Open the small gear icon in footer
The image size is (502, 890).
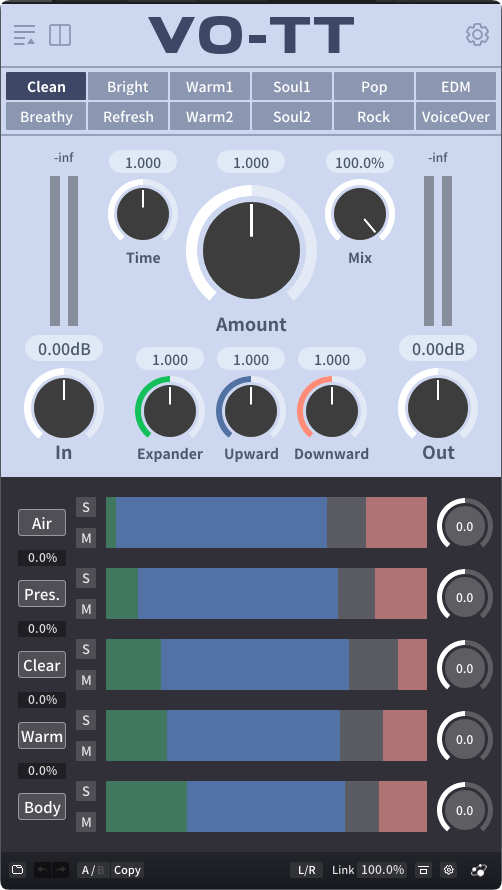[x=449, y=870]
